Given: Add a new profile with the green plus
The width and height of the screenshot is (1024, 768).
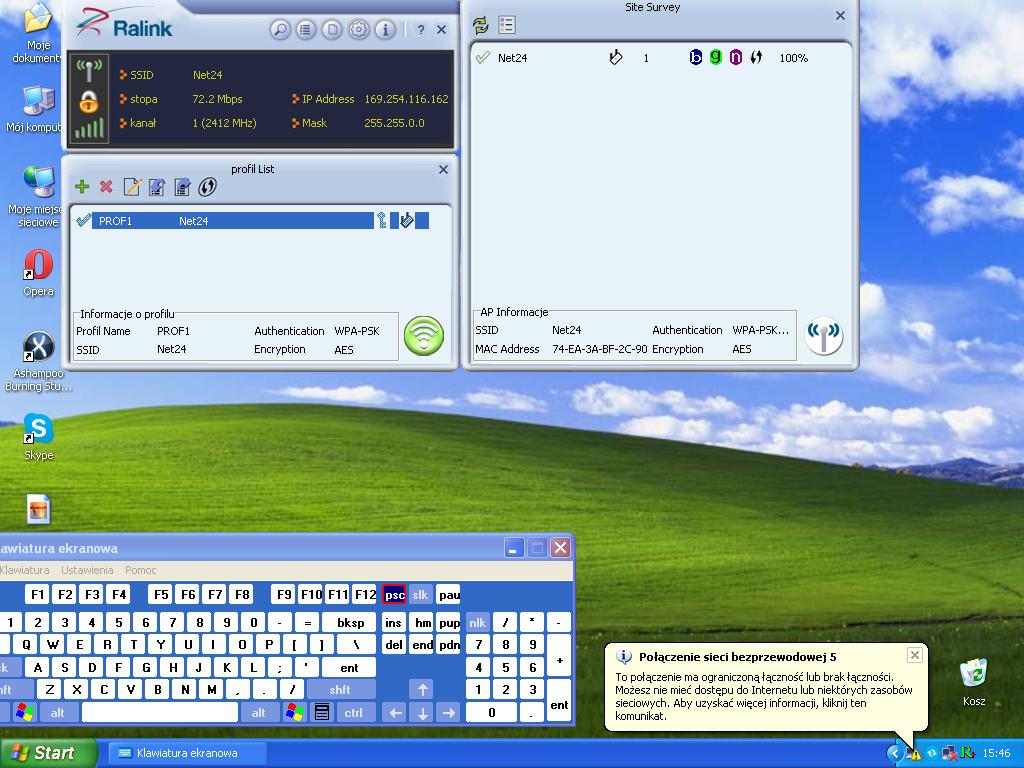Looking at the screenshot, I should 82,187.
